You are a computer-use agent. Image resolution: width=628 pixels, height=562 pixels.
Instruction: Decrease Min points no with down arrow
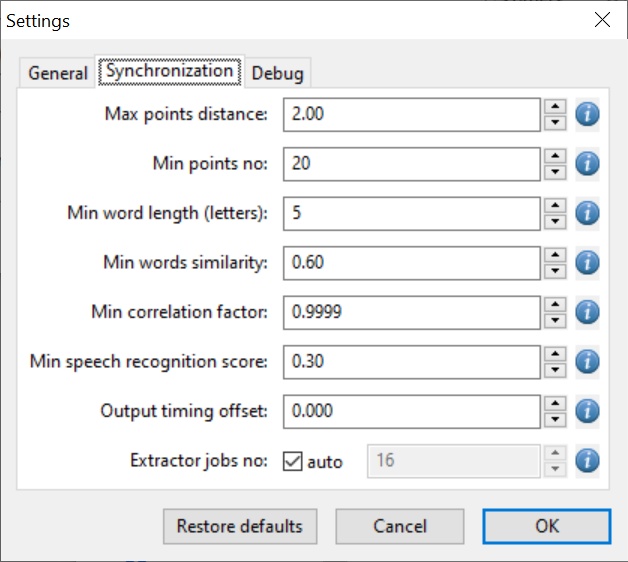click(555, 172)
